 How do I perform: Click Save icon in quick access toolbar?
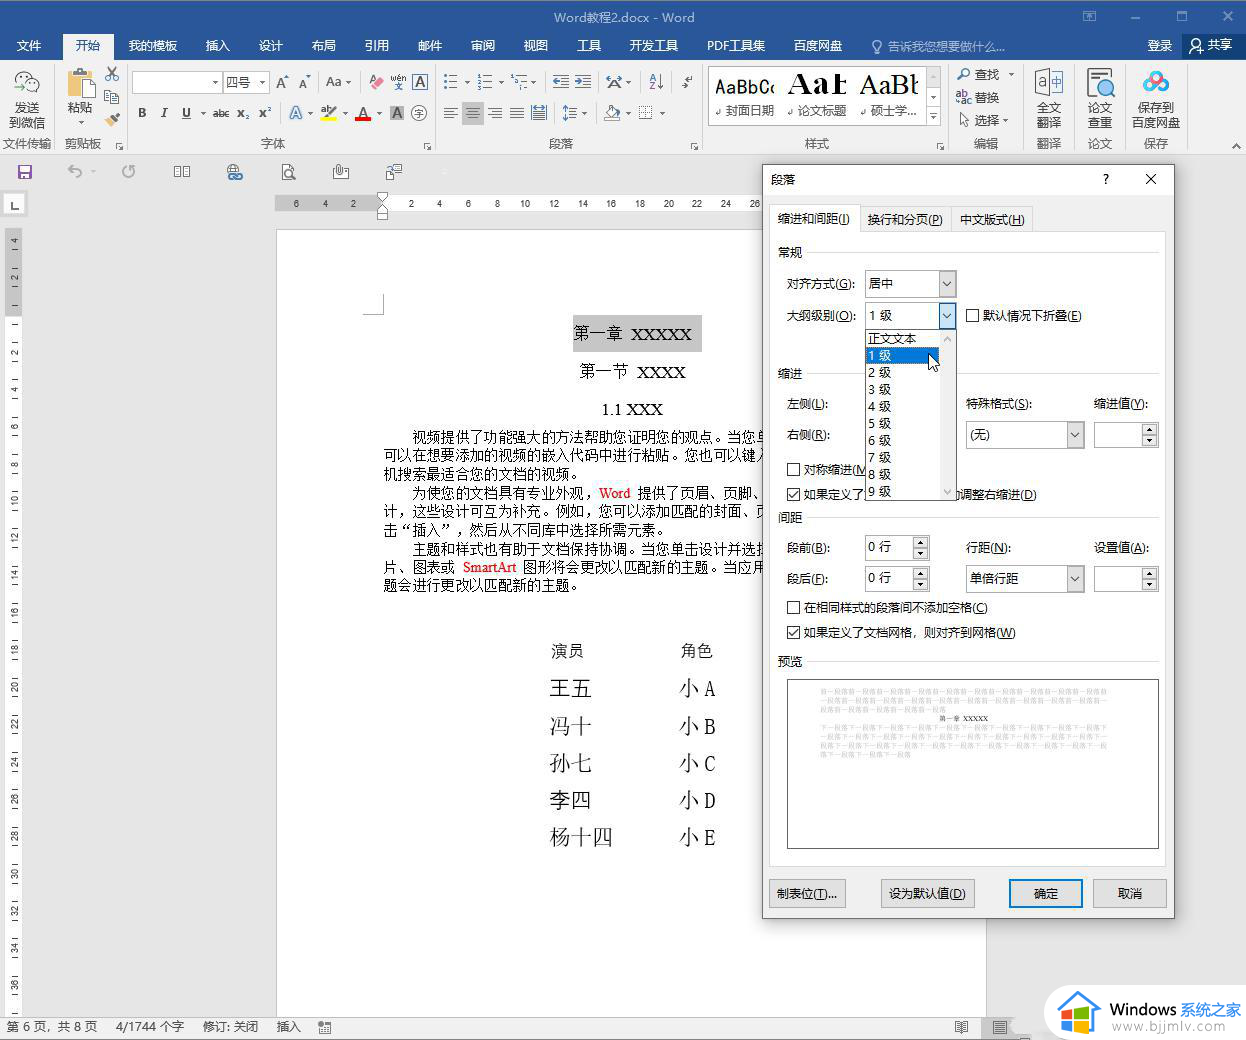(25, 172)
